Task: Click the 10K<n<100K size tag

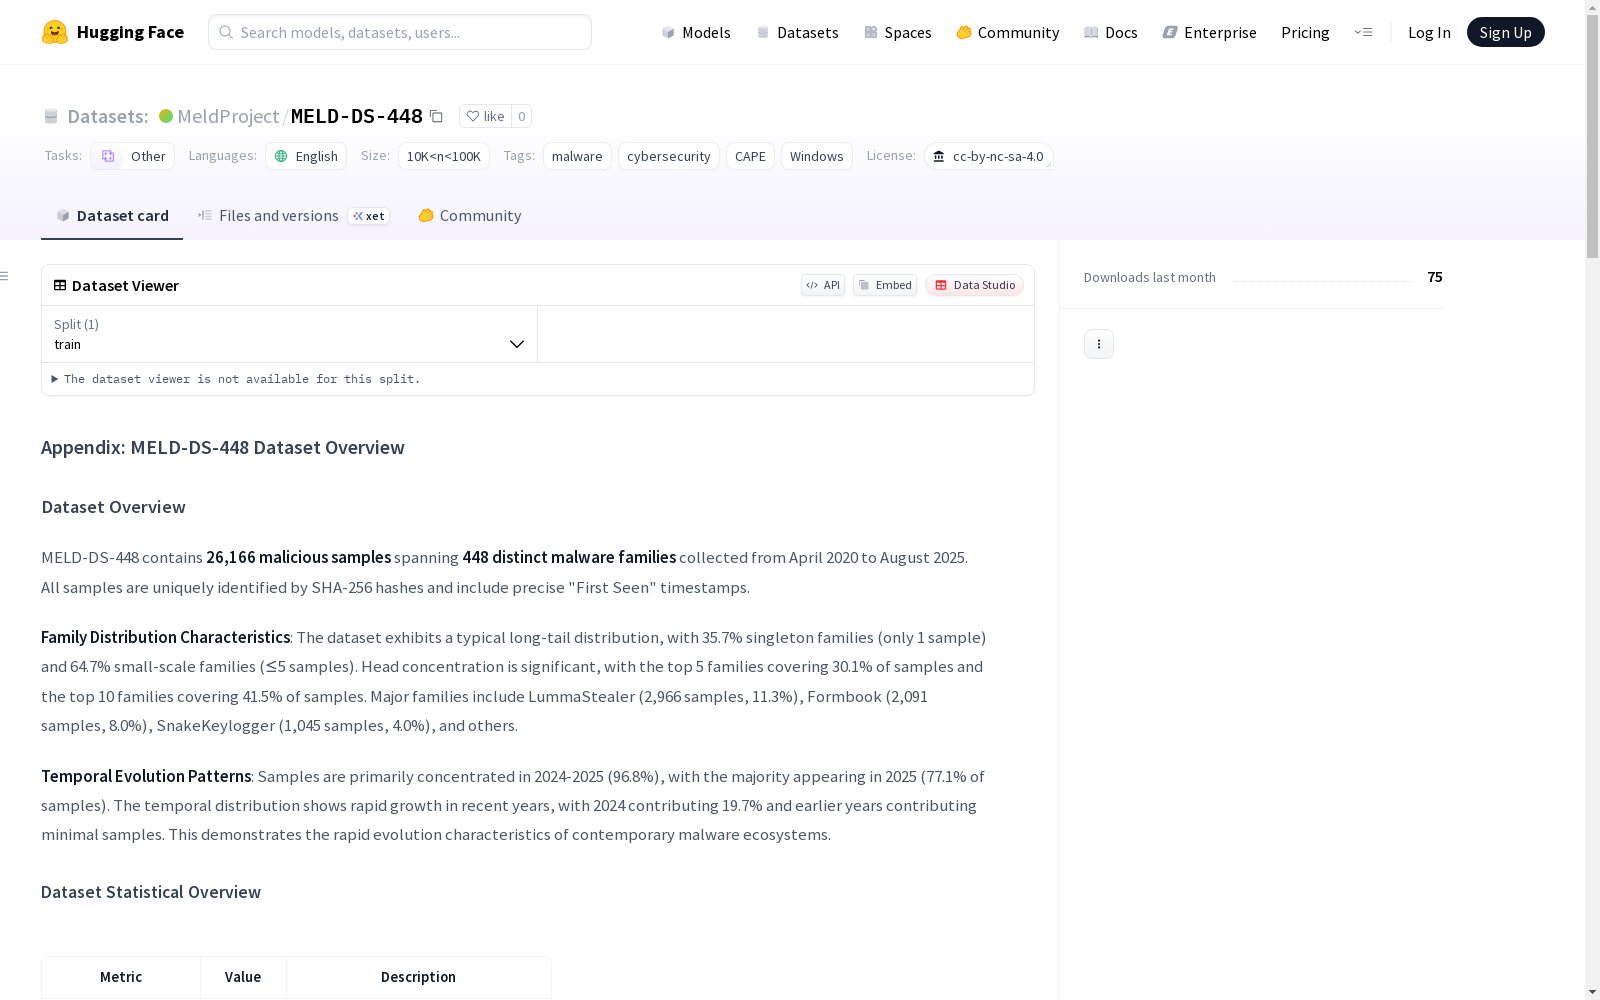Action: (444, 156)
